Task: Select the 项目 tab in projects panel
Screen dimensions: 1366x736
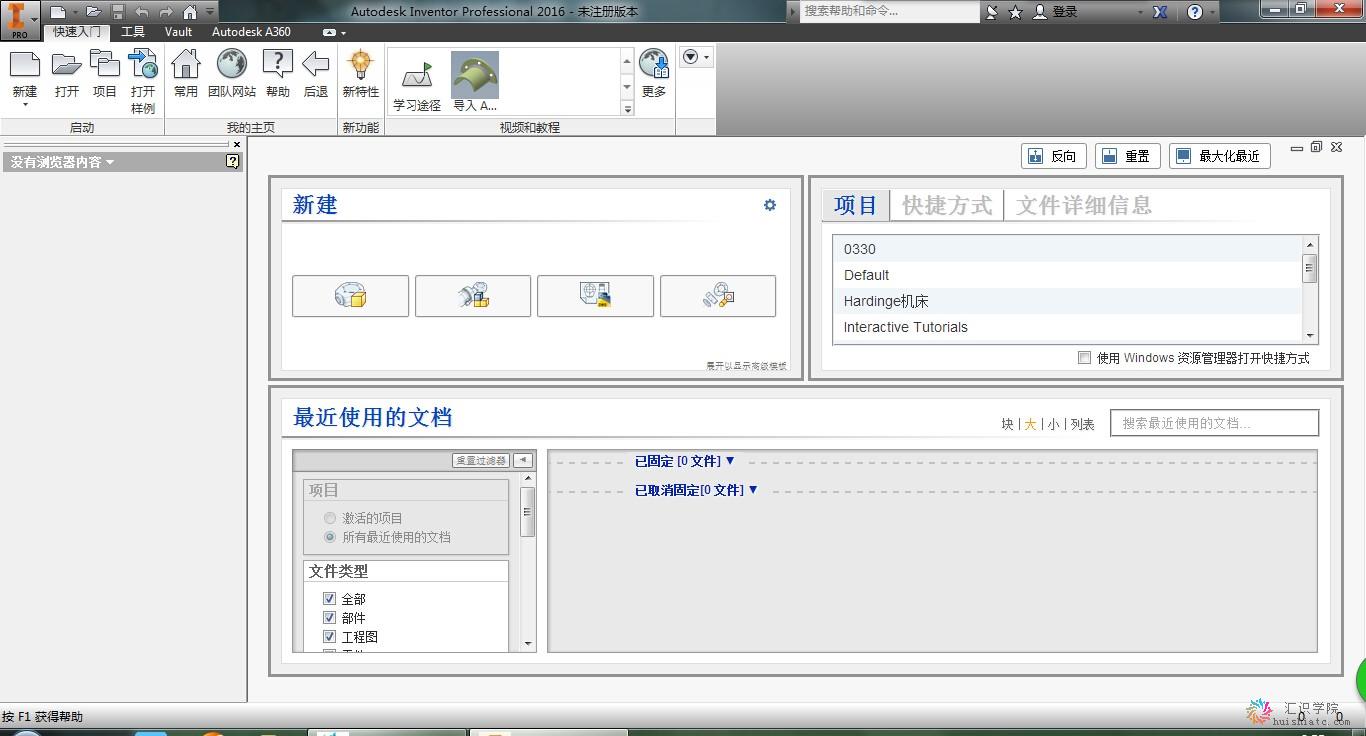Action: coord(856,205)
